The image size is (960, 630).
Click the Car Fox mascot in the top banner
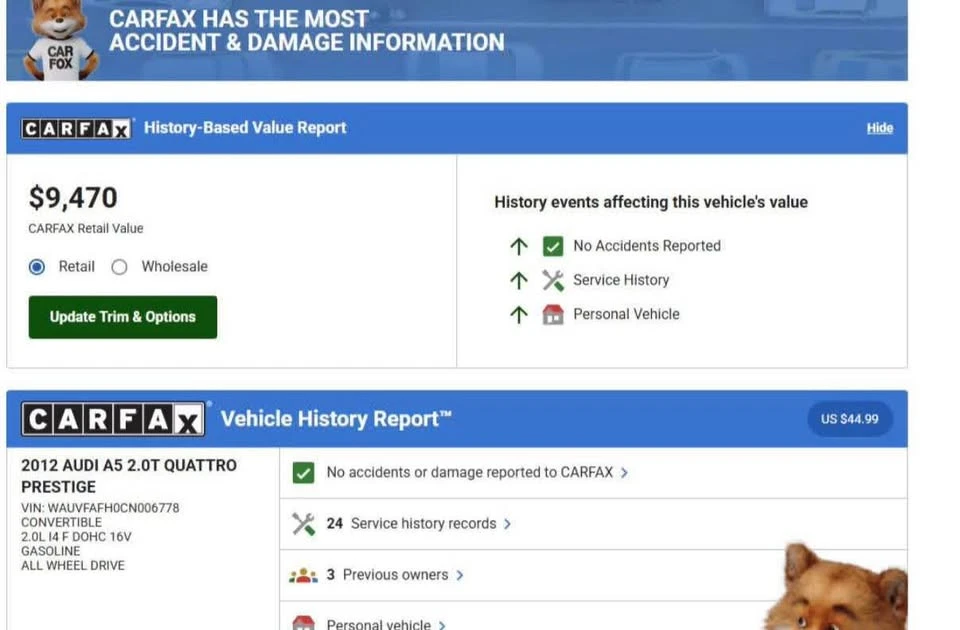(x=59, y=40)
